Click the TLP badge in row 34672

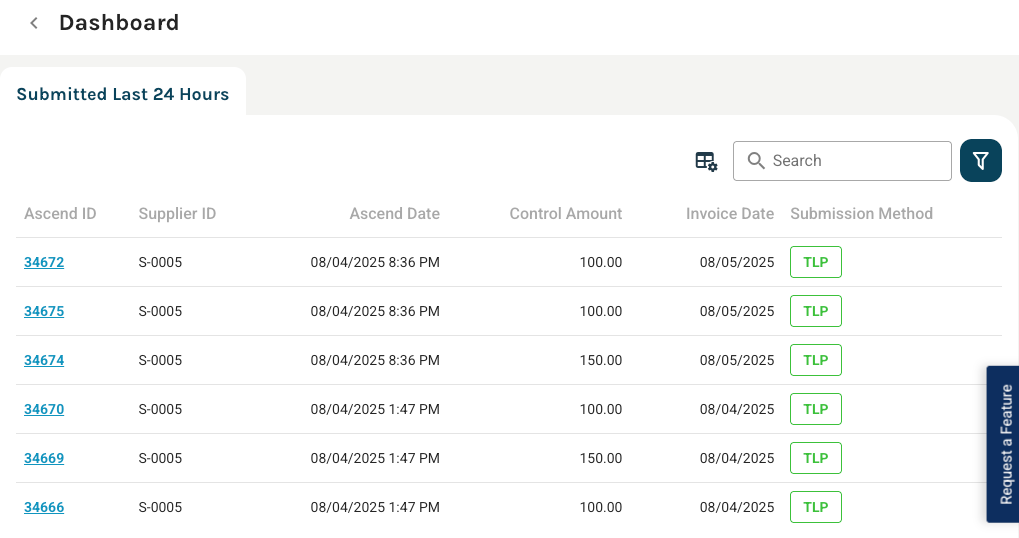(815, 263)
